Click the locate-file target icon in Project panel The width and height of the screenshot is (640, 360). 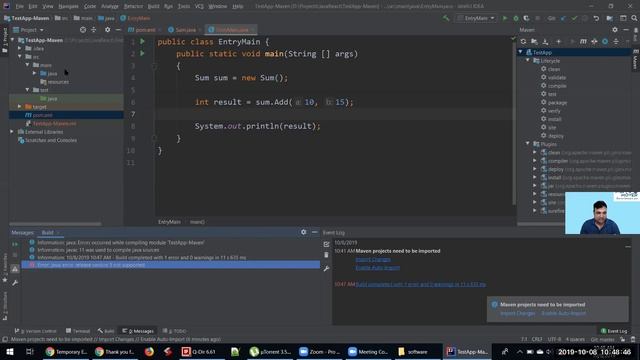pos(83,30)
